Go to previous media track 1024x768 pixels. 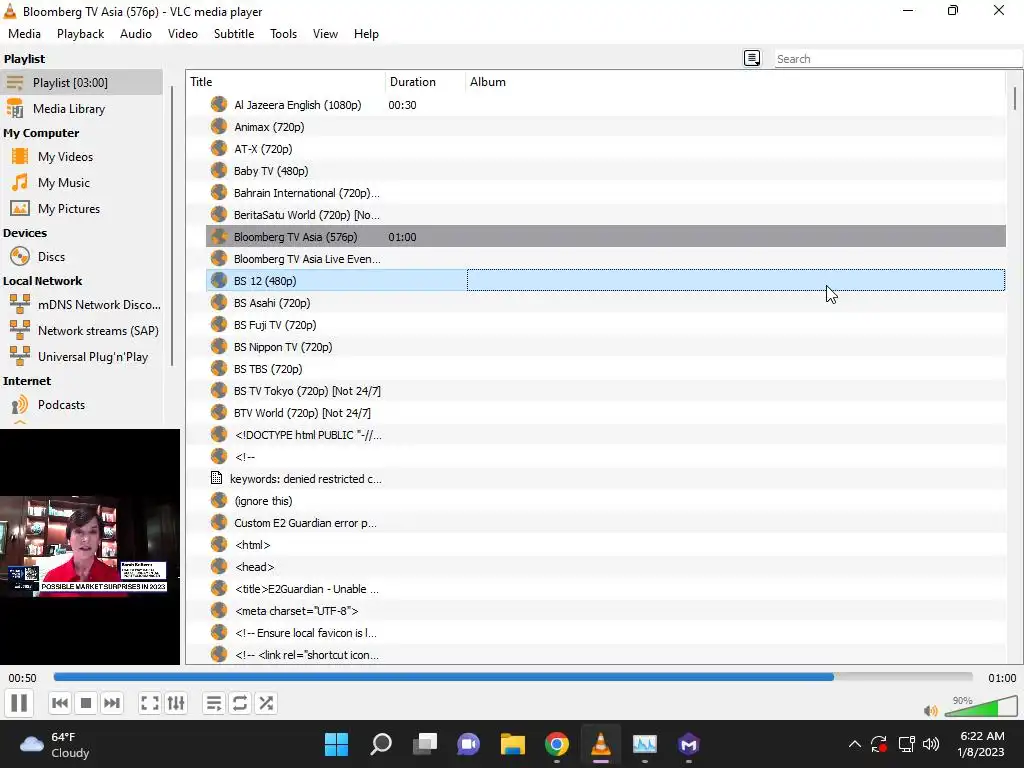(59, 703)
